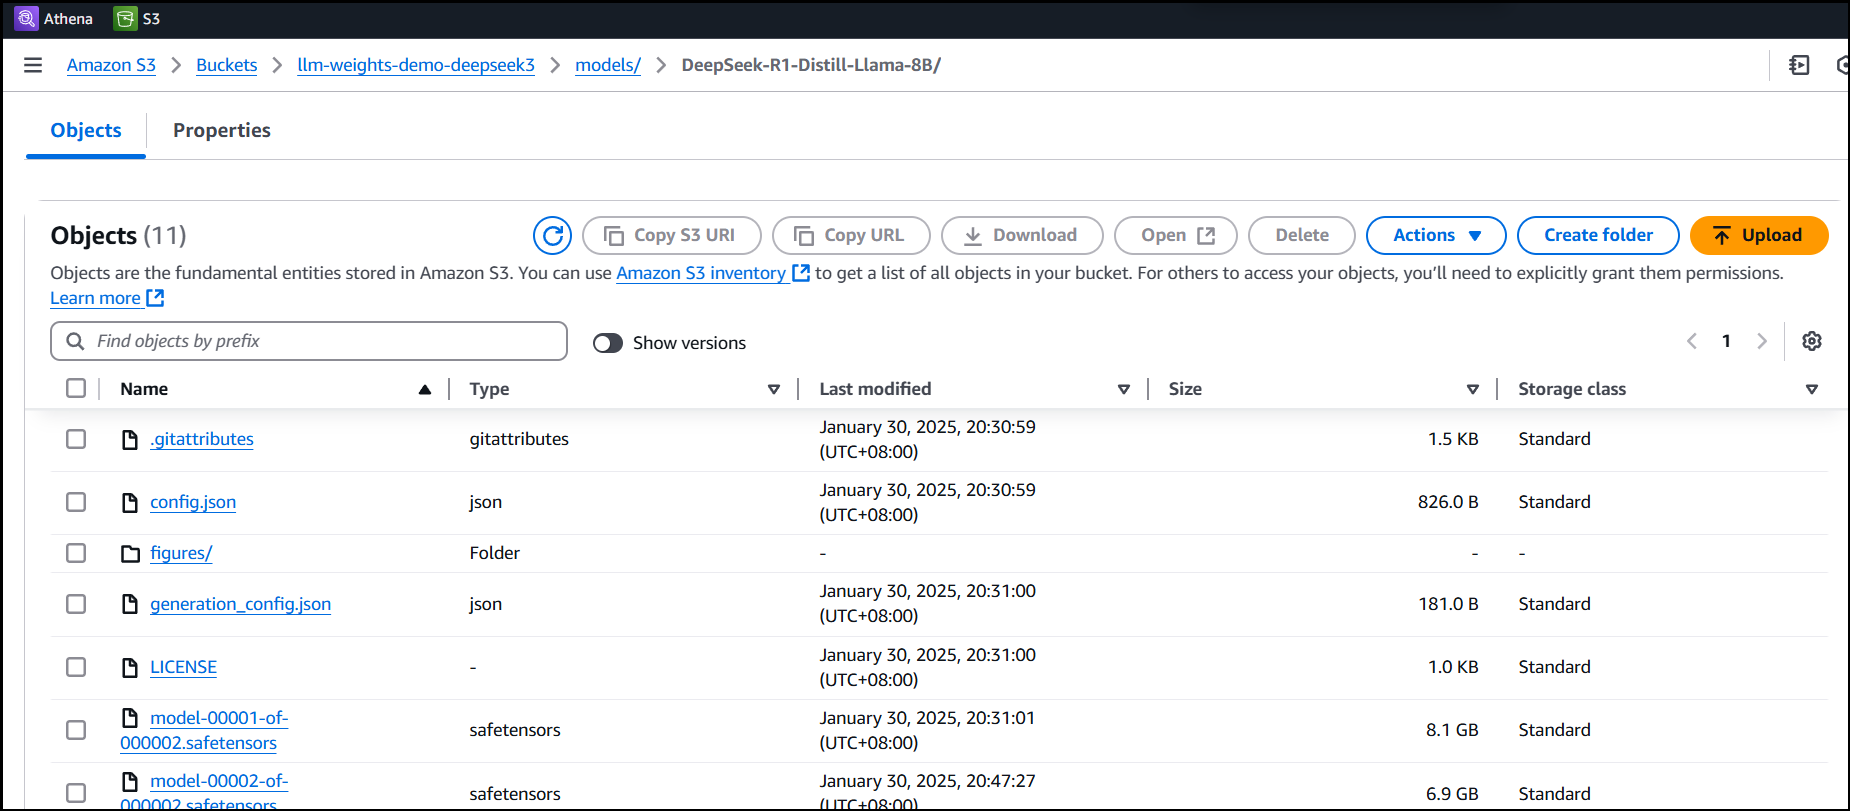Click the Delete button

click(1302, 235)
